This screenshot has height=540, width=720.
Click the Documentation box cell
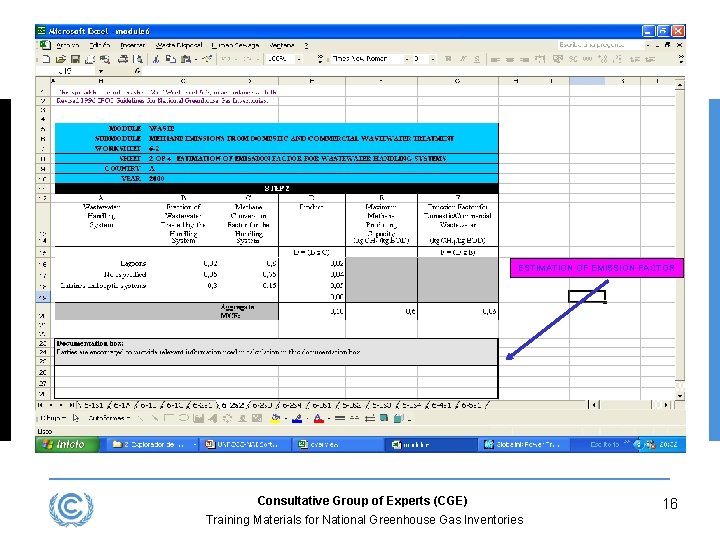pyautogui.click(x=276, y=352)
